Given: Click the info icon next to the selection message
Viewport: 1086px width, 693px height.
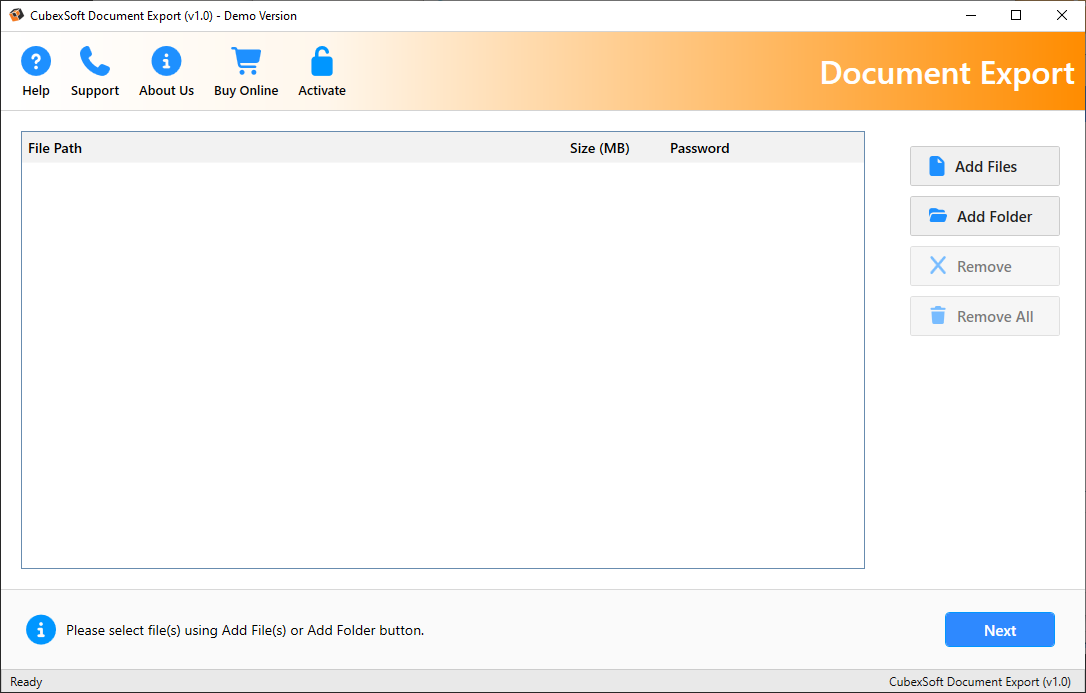Looking at the screenshot, I should [x=41, y=630].
